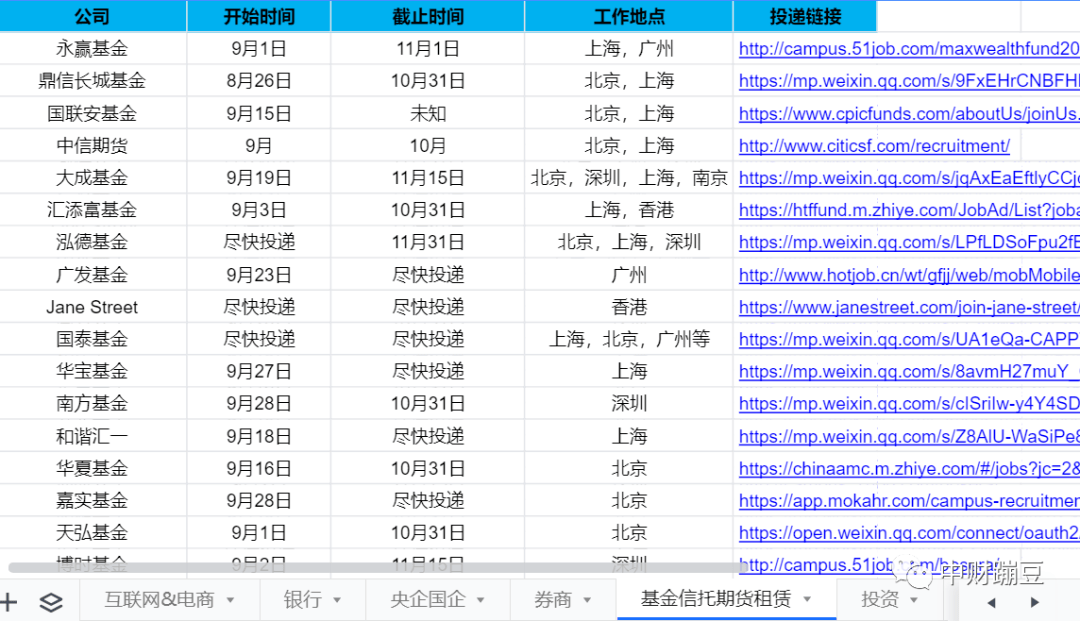The height and width of the screenshot is (621, 1080).
Task: Select the 国联安基金 company cell
Action: (x=93, y=114)
